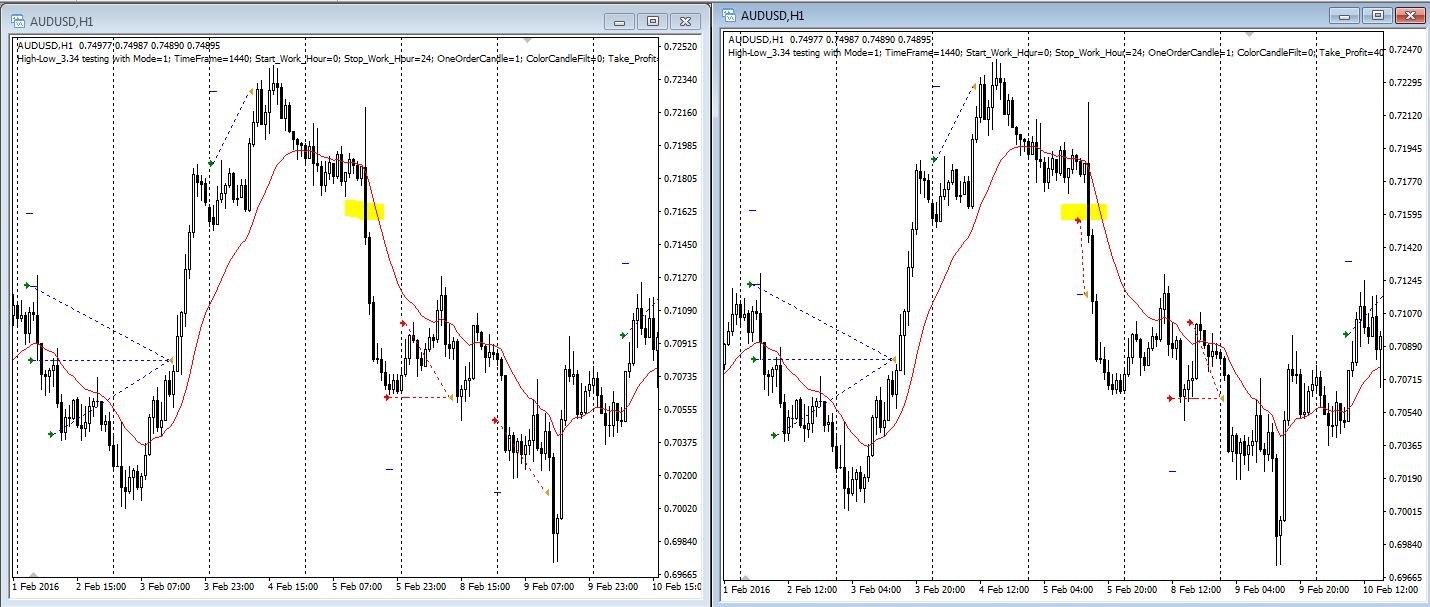Screen dimensions: 1430x607
Task: Click the 1 Feb 2016 label in left chart
Action: [x=37, y=588]
